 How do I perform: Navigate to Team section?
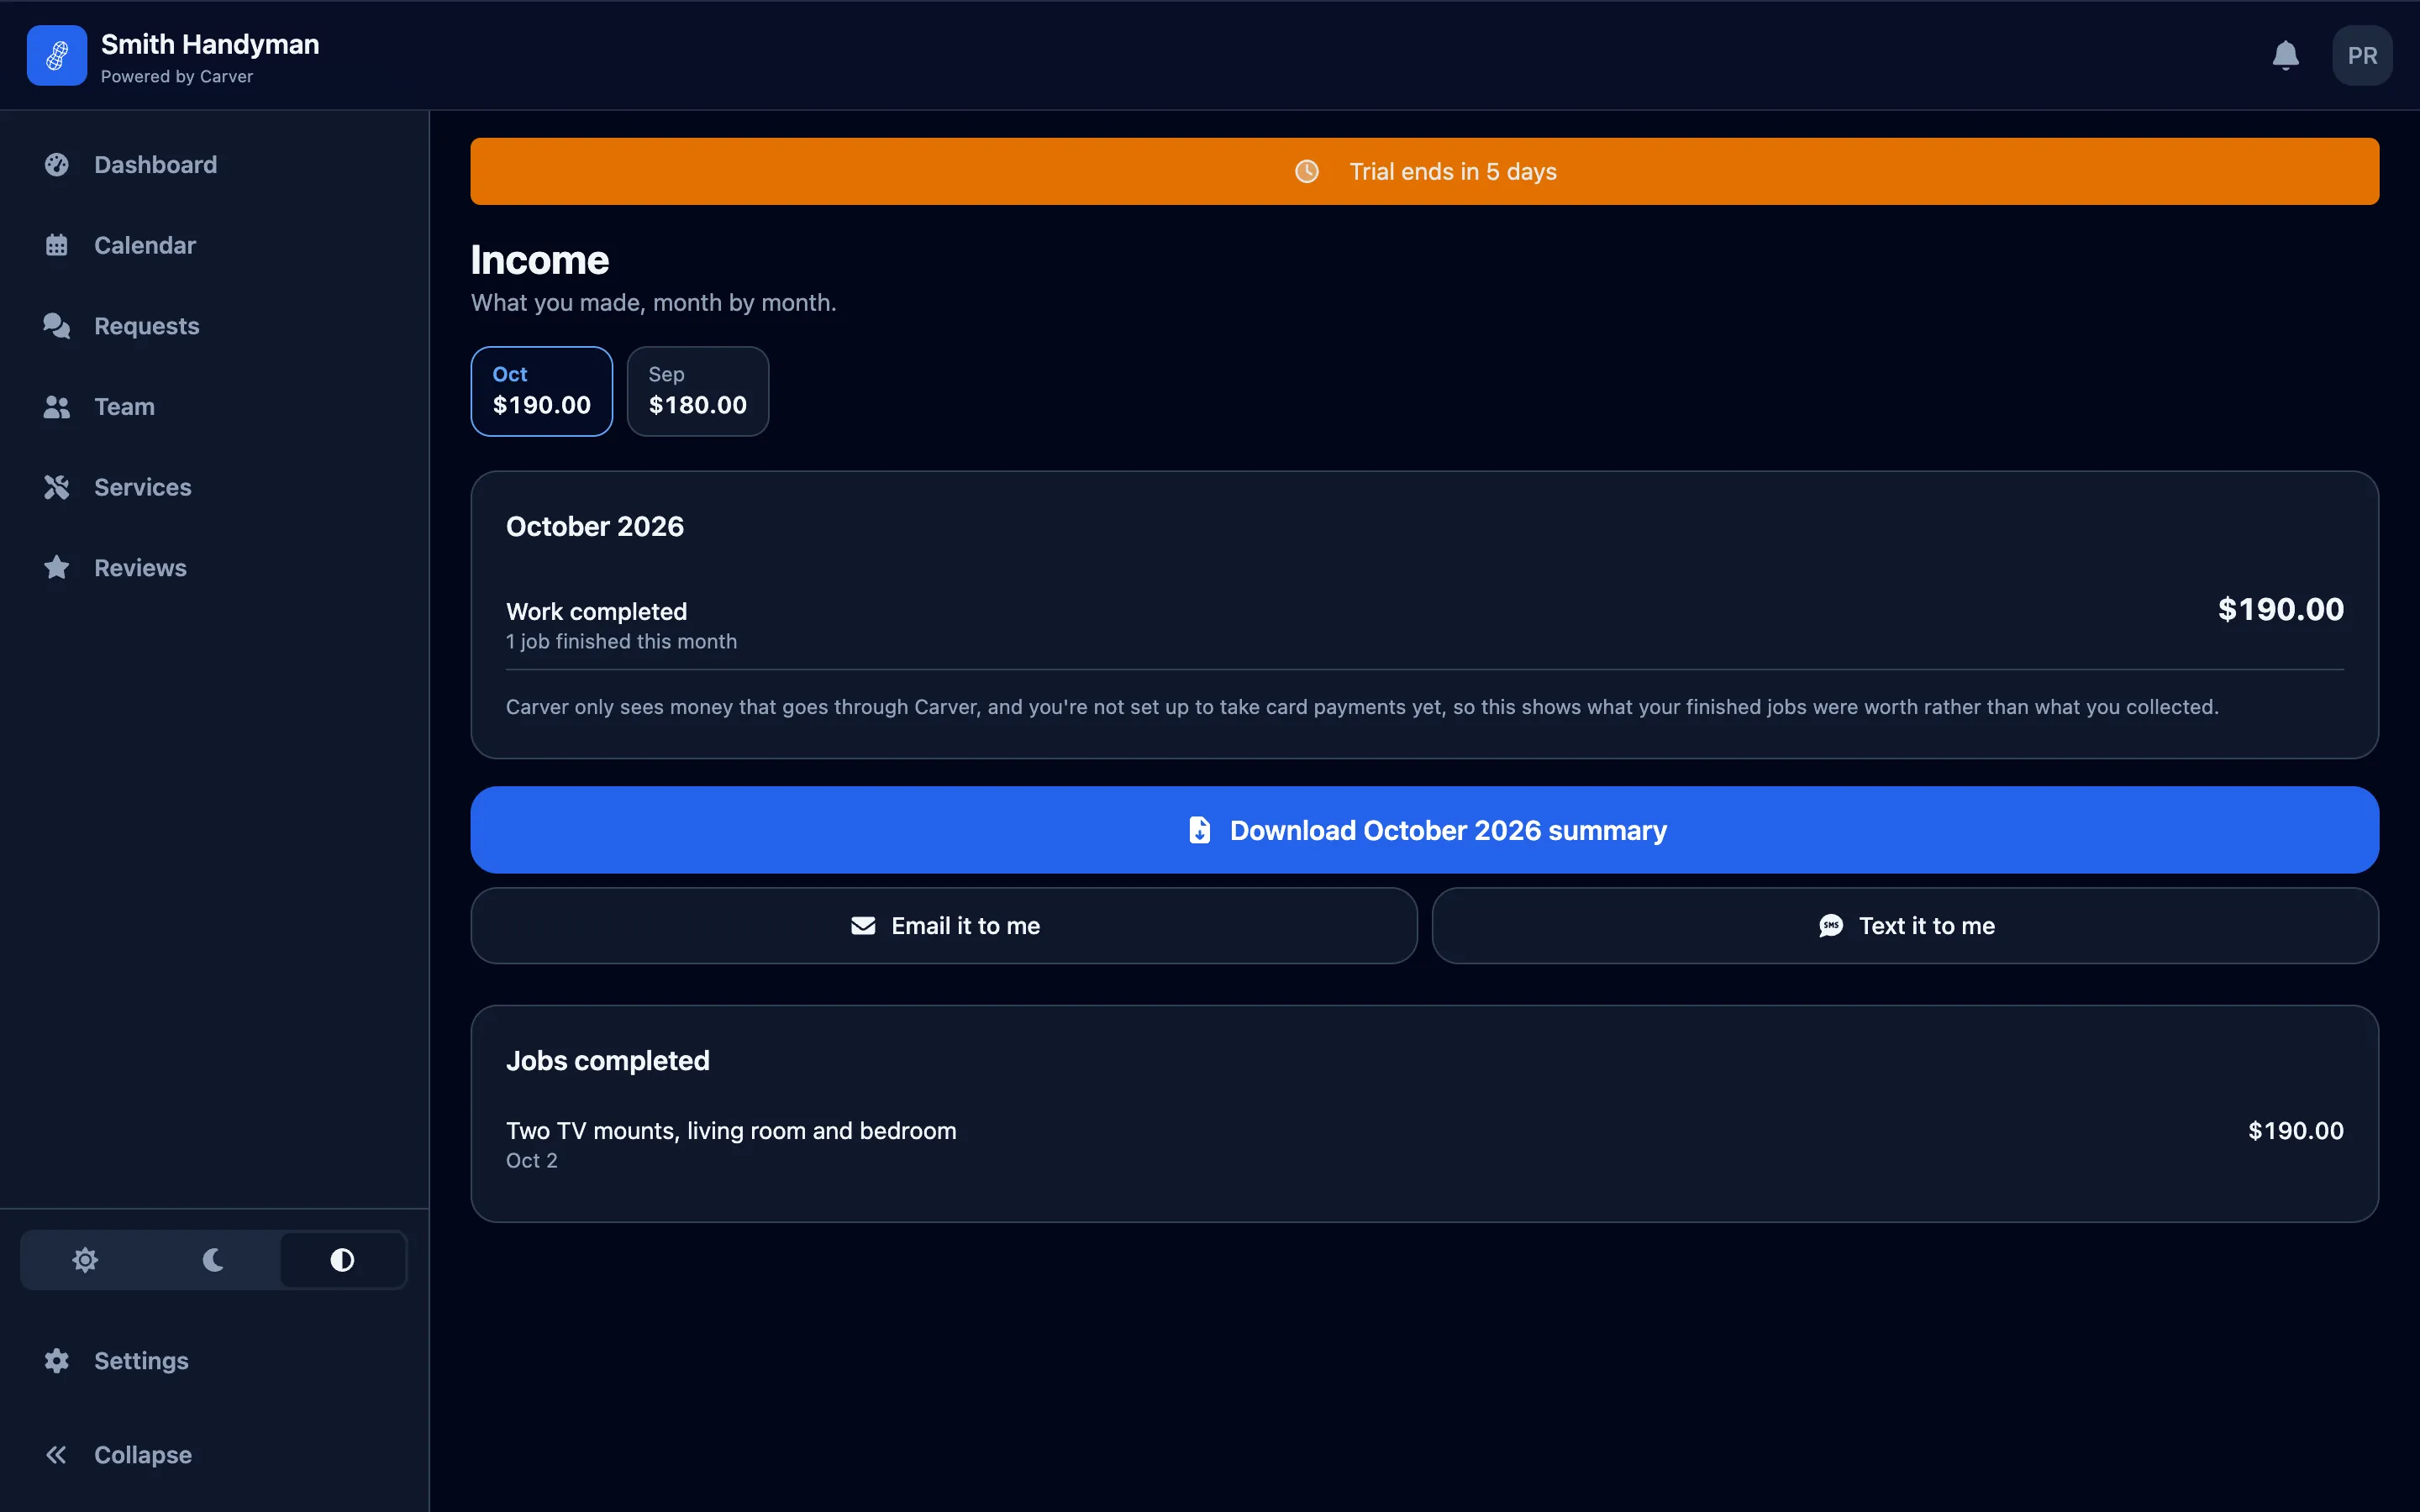tap(215, 407)
